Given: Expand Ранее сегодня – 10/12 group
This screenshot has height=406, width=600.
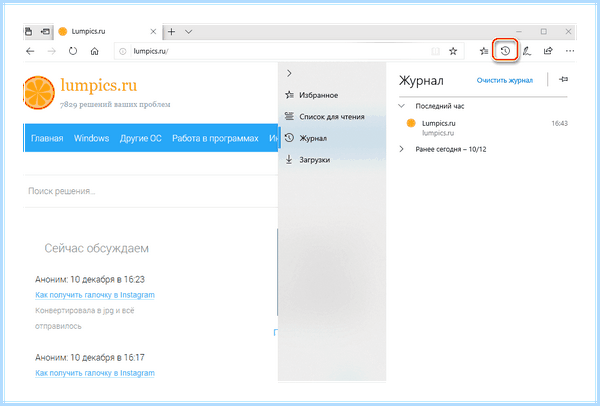Looking at the screenshot, I should coord(401,149).
